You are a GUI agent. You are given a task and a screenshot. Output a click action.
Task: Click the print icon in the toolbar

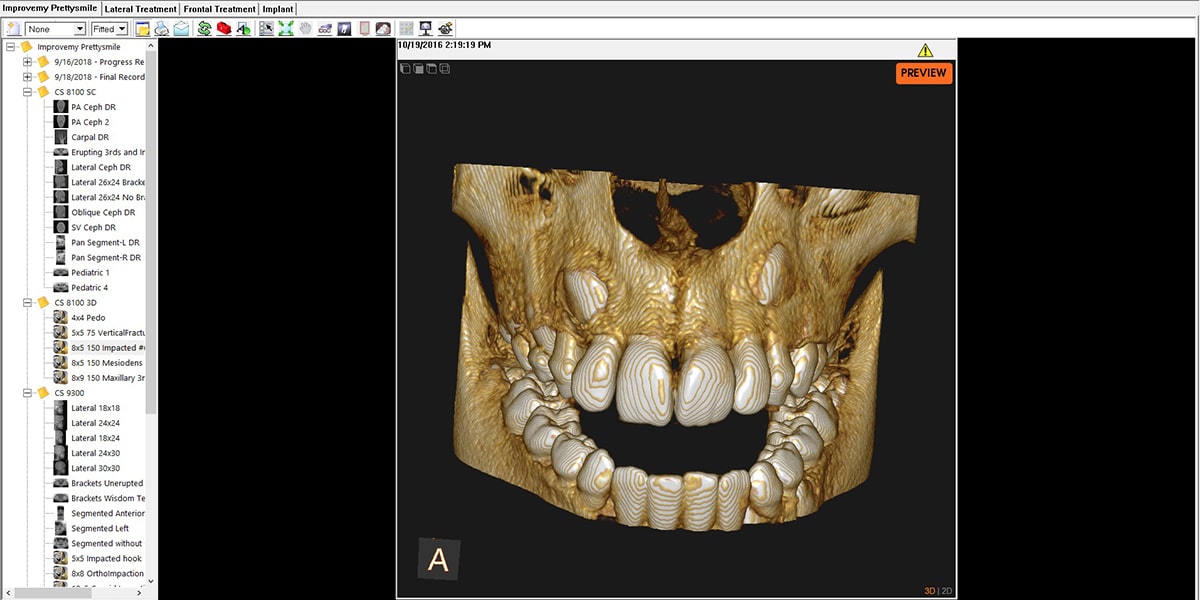coord(162,29)
